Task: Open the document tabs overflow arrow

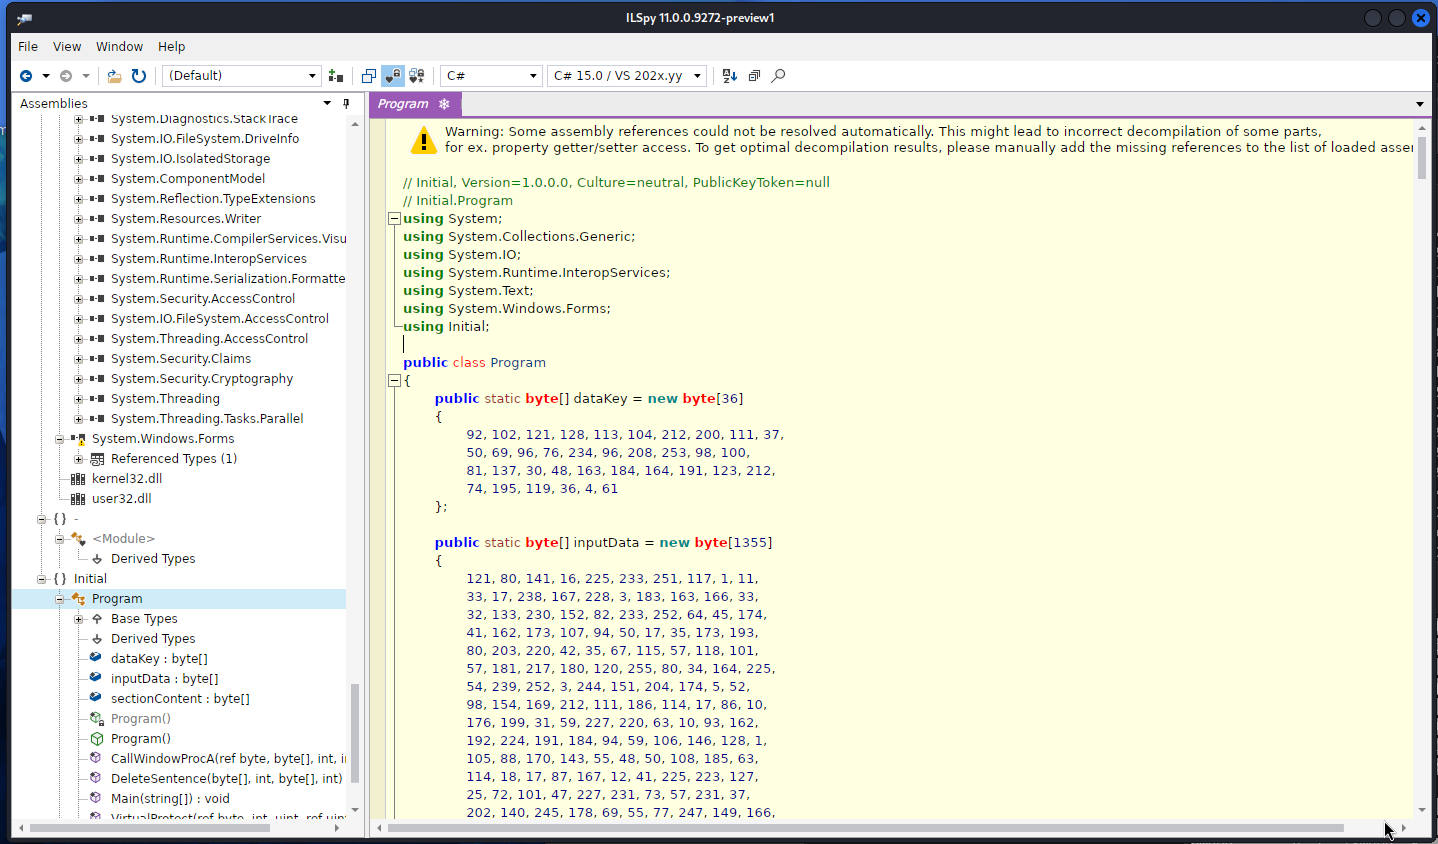Action: [1420, 104]
